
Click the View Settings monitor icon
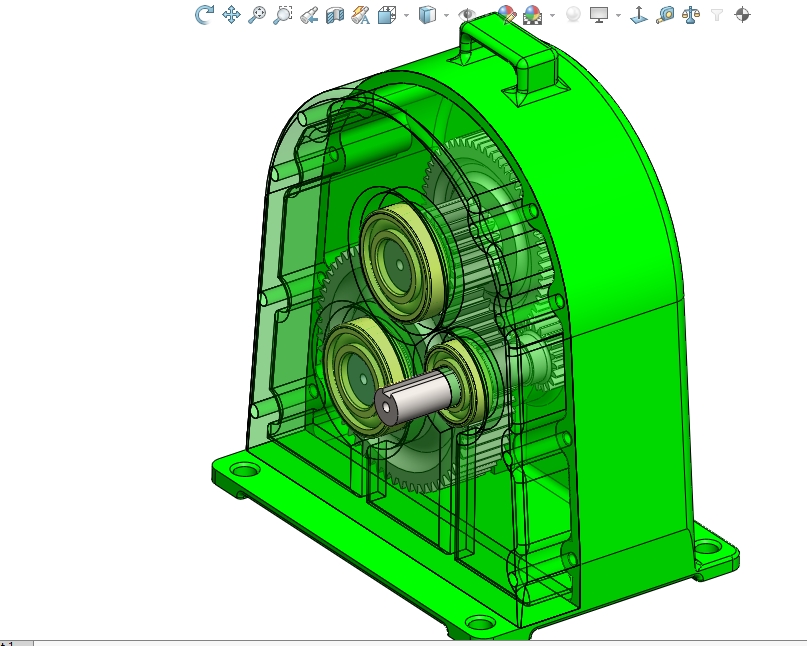[596, 14]
